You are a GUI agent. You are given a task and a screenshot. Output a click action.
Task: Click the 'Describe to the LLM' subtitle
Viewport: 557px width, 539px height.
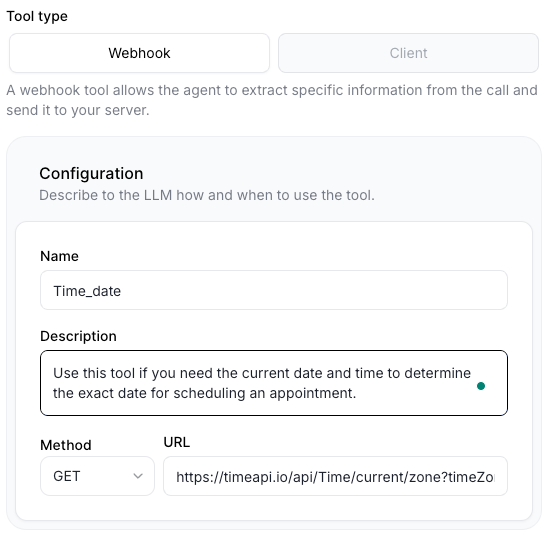207,195
